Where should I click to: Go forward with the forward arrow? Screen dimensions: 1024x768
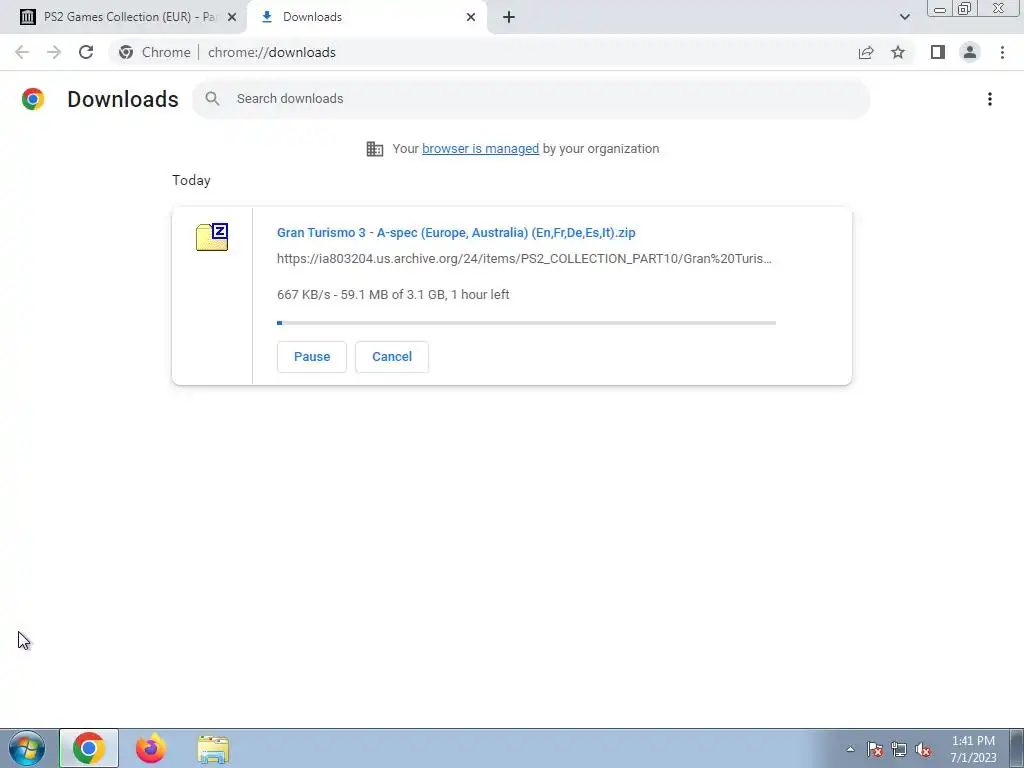click(54, 52)
